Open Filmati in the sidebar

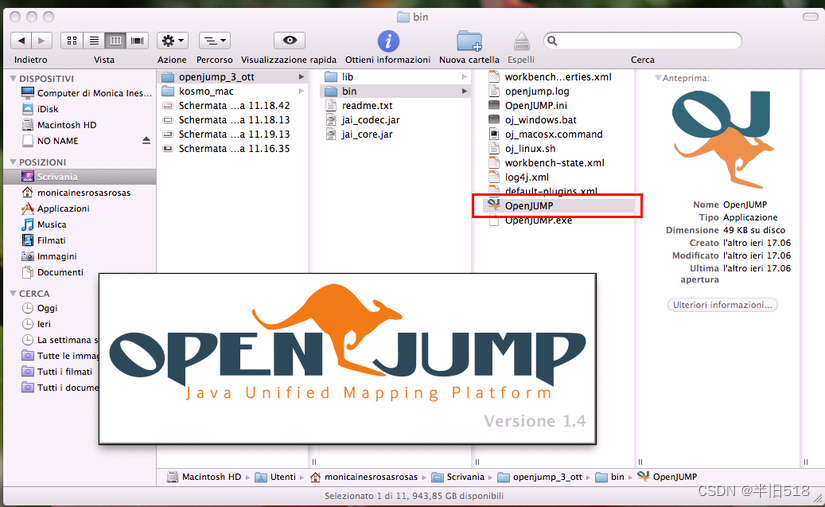(x=44, y=240)
